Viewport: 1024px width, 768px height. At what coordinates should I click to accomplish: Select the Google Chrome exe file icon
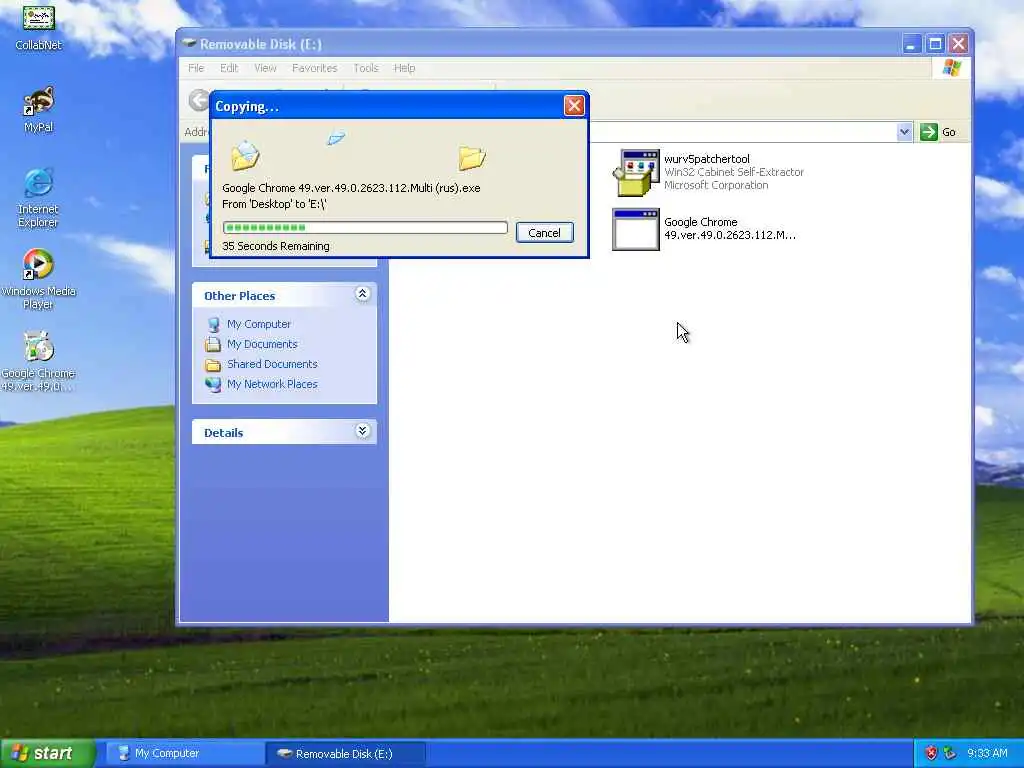pos(636,229)
